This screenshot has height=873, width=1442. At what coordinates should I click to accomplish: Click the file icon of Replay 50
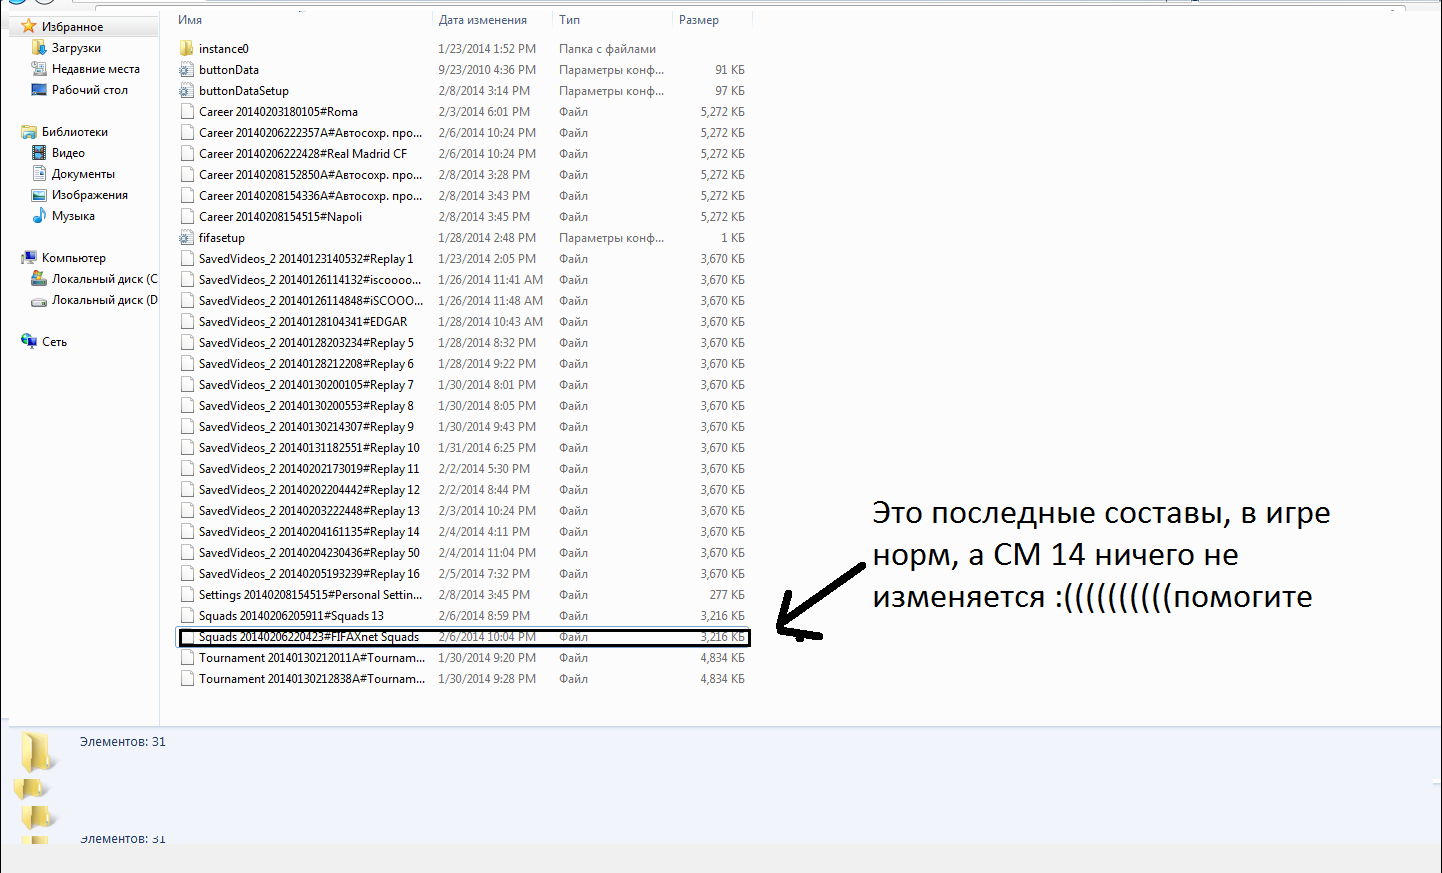186,552
